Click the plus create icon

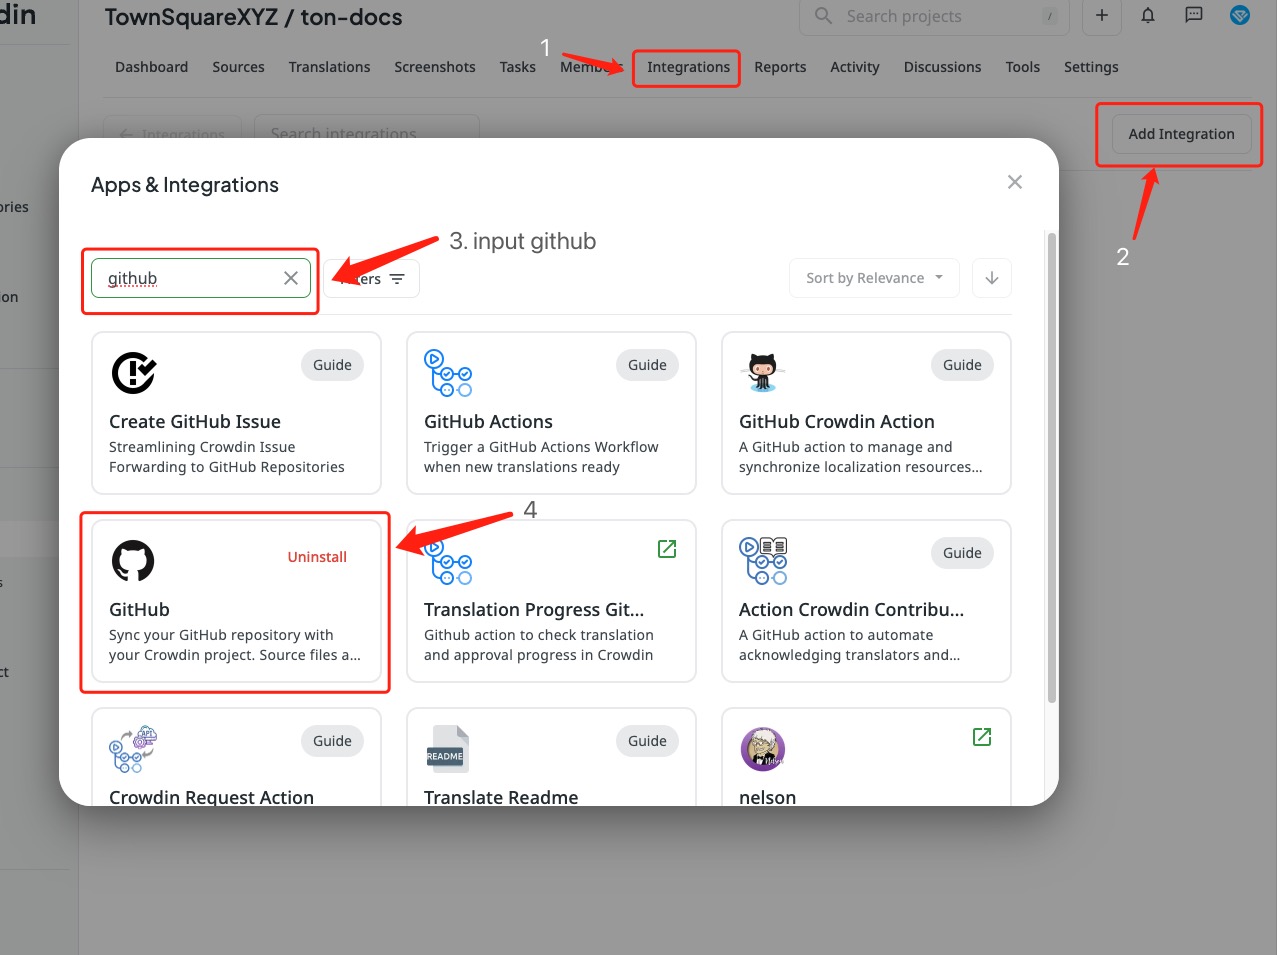pos(1101,15)
